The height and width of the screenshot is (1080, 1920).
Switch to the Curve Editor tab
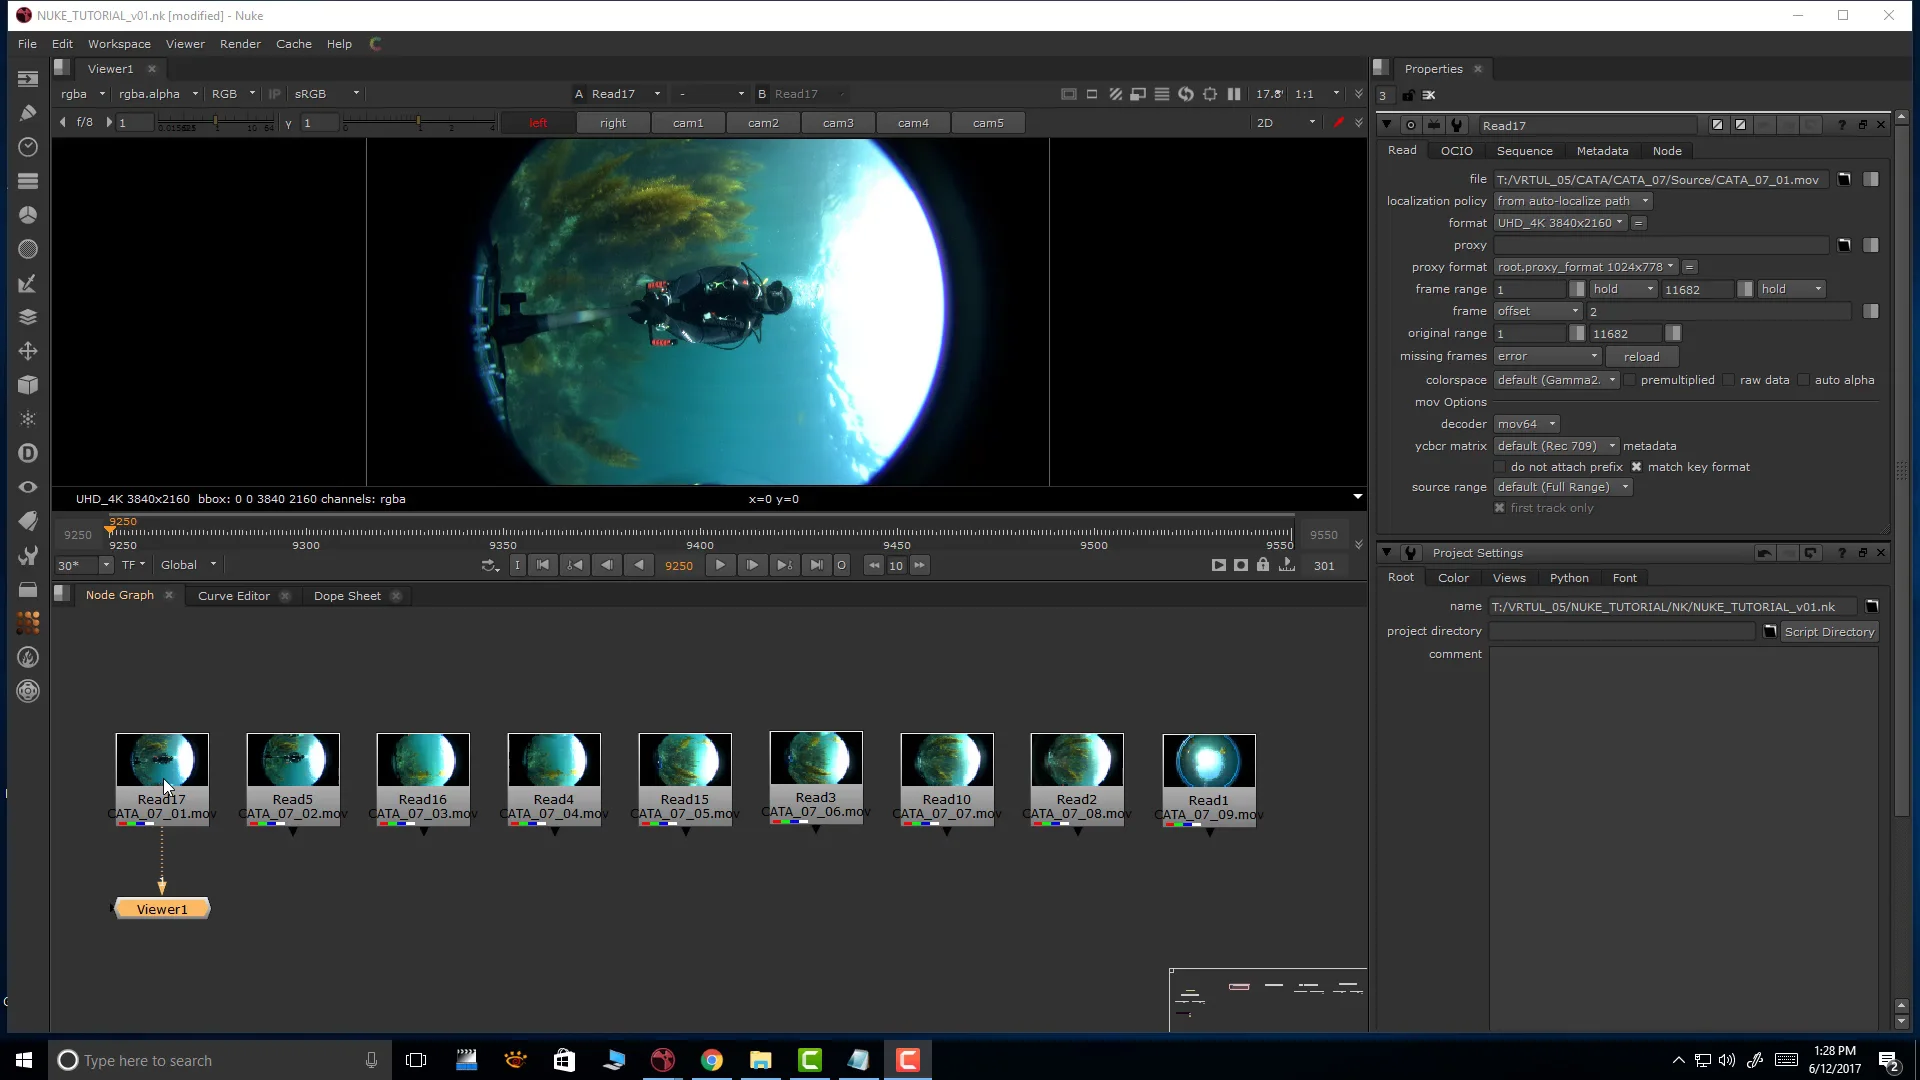[234, 595]
